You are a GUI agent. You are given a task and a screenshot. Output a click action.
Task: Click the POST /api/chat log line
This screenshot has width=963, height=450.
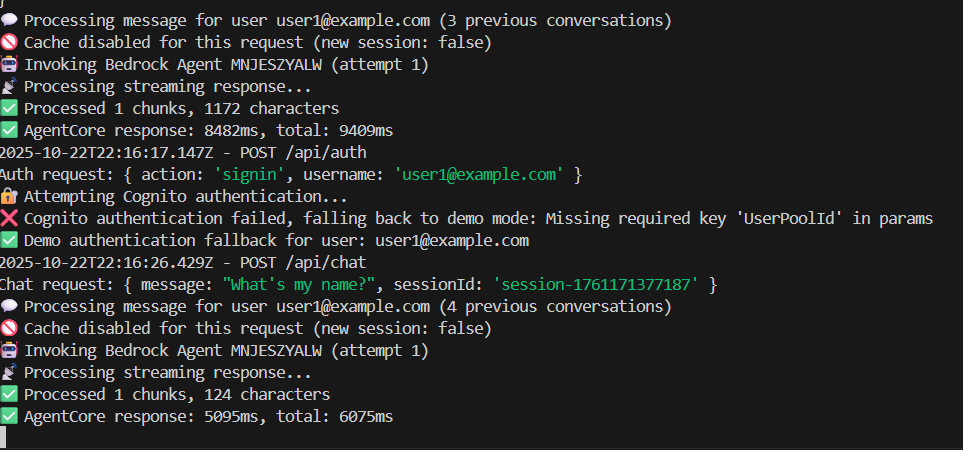tap(183, 263)
